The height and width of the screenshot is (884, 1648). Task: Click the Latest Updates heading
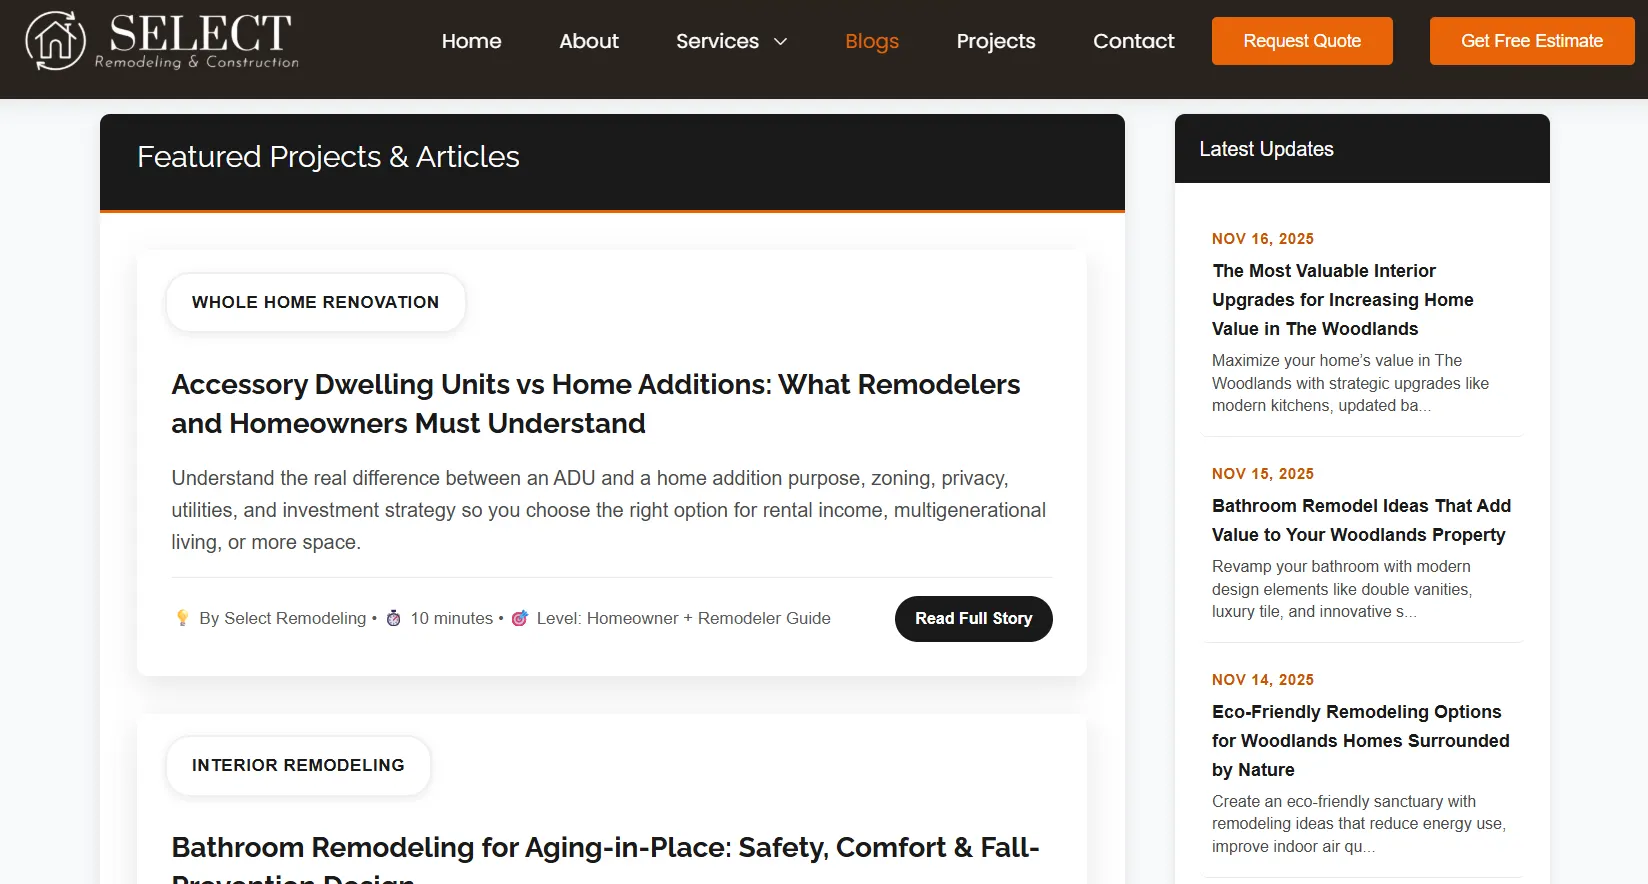point(1266,149)
